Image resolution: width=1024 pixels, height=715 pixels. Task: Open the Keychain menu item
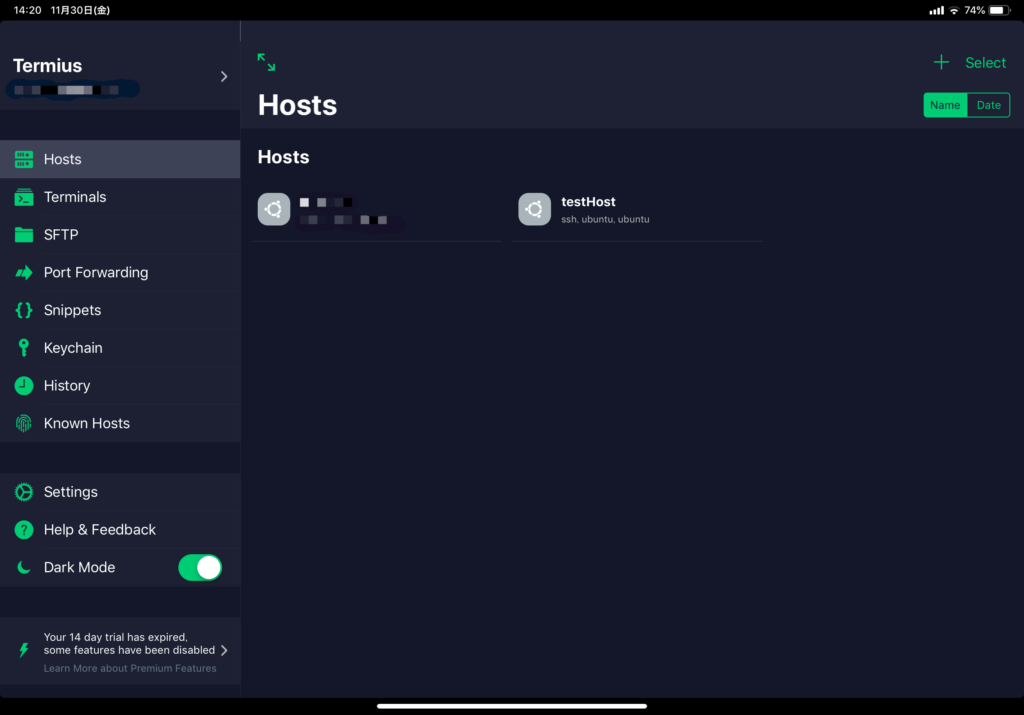pyautogui.click(x=120, y=348)
